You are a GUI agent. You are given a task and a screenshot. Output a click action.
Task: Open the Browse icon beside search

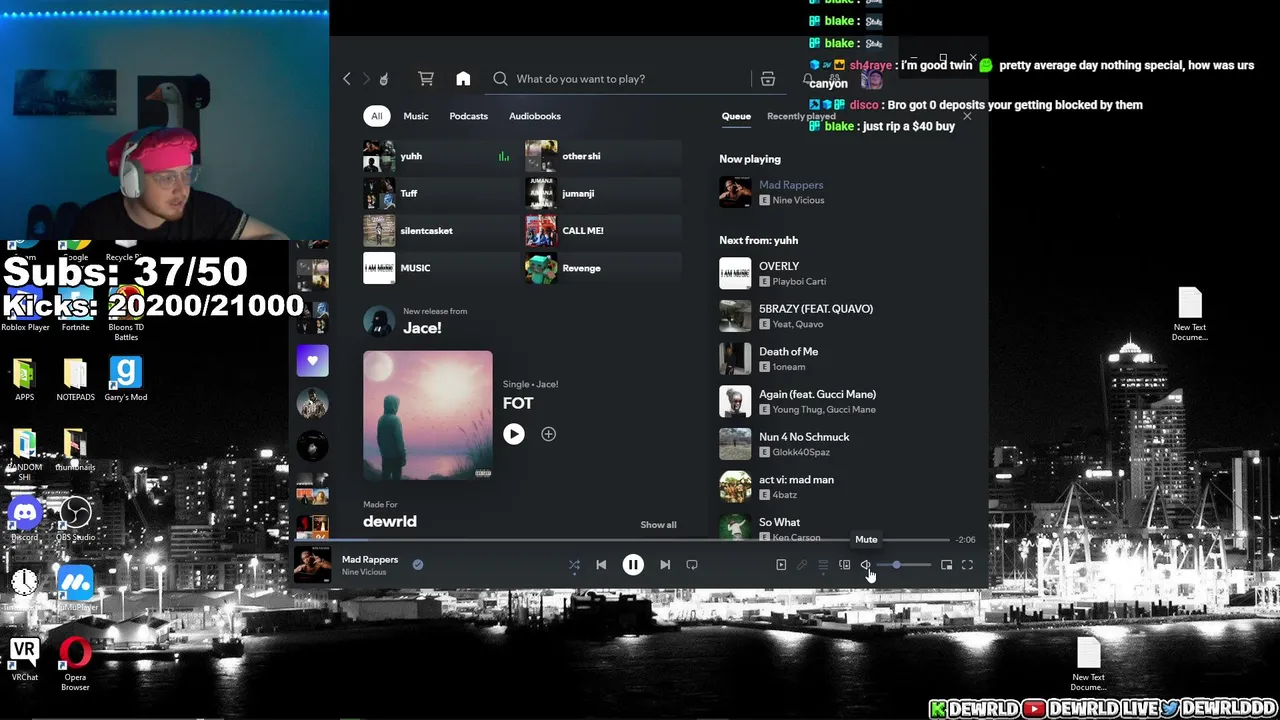coord(768,79)
